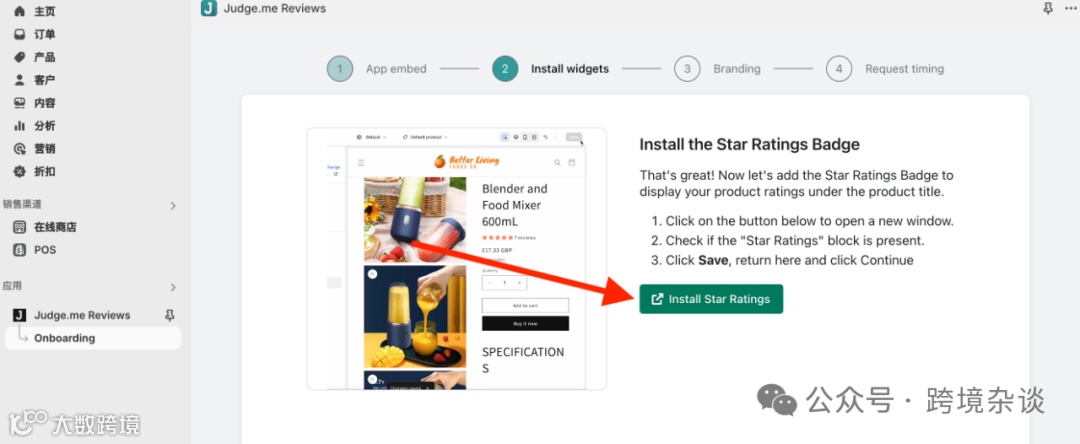Click the text 'Check if the "Star Ratings" block is present'
Image resolution: width=1080 pixels, height=444 pixels.
pyautogui.click(x=795, y=241)
